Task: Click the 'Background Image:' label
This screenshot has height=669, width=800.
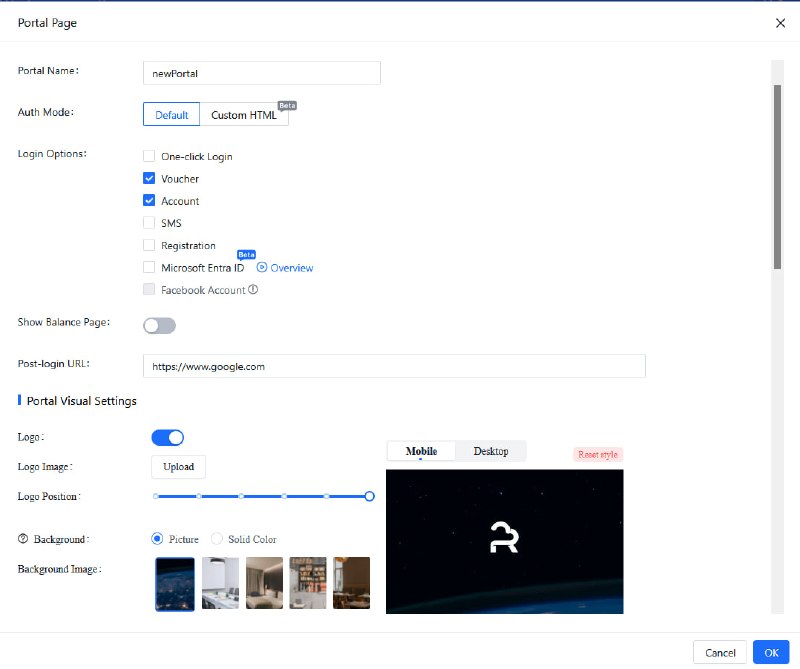Action: click(x=60, y=569)
